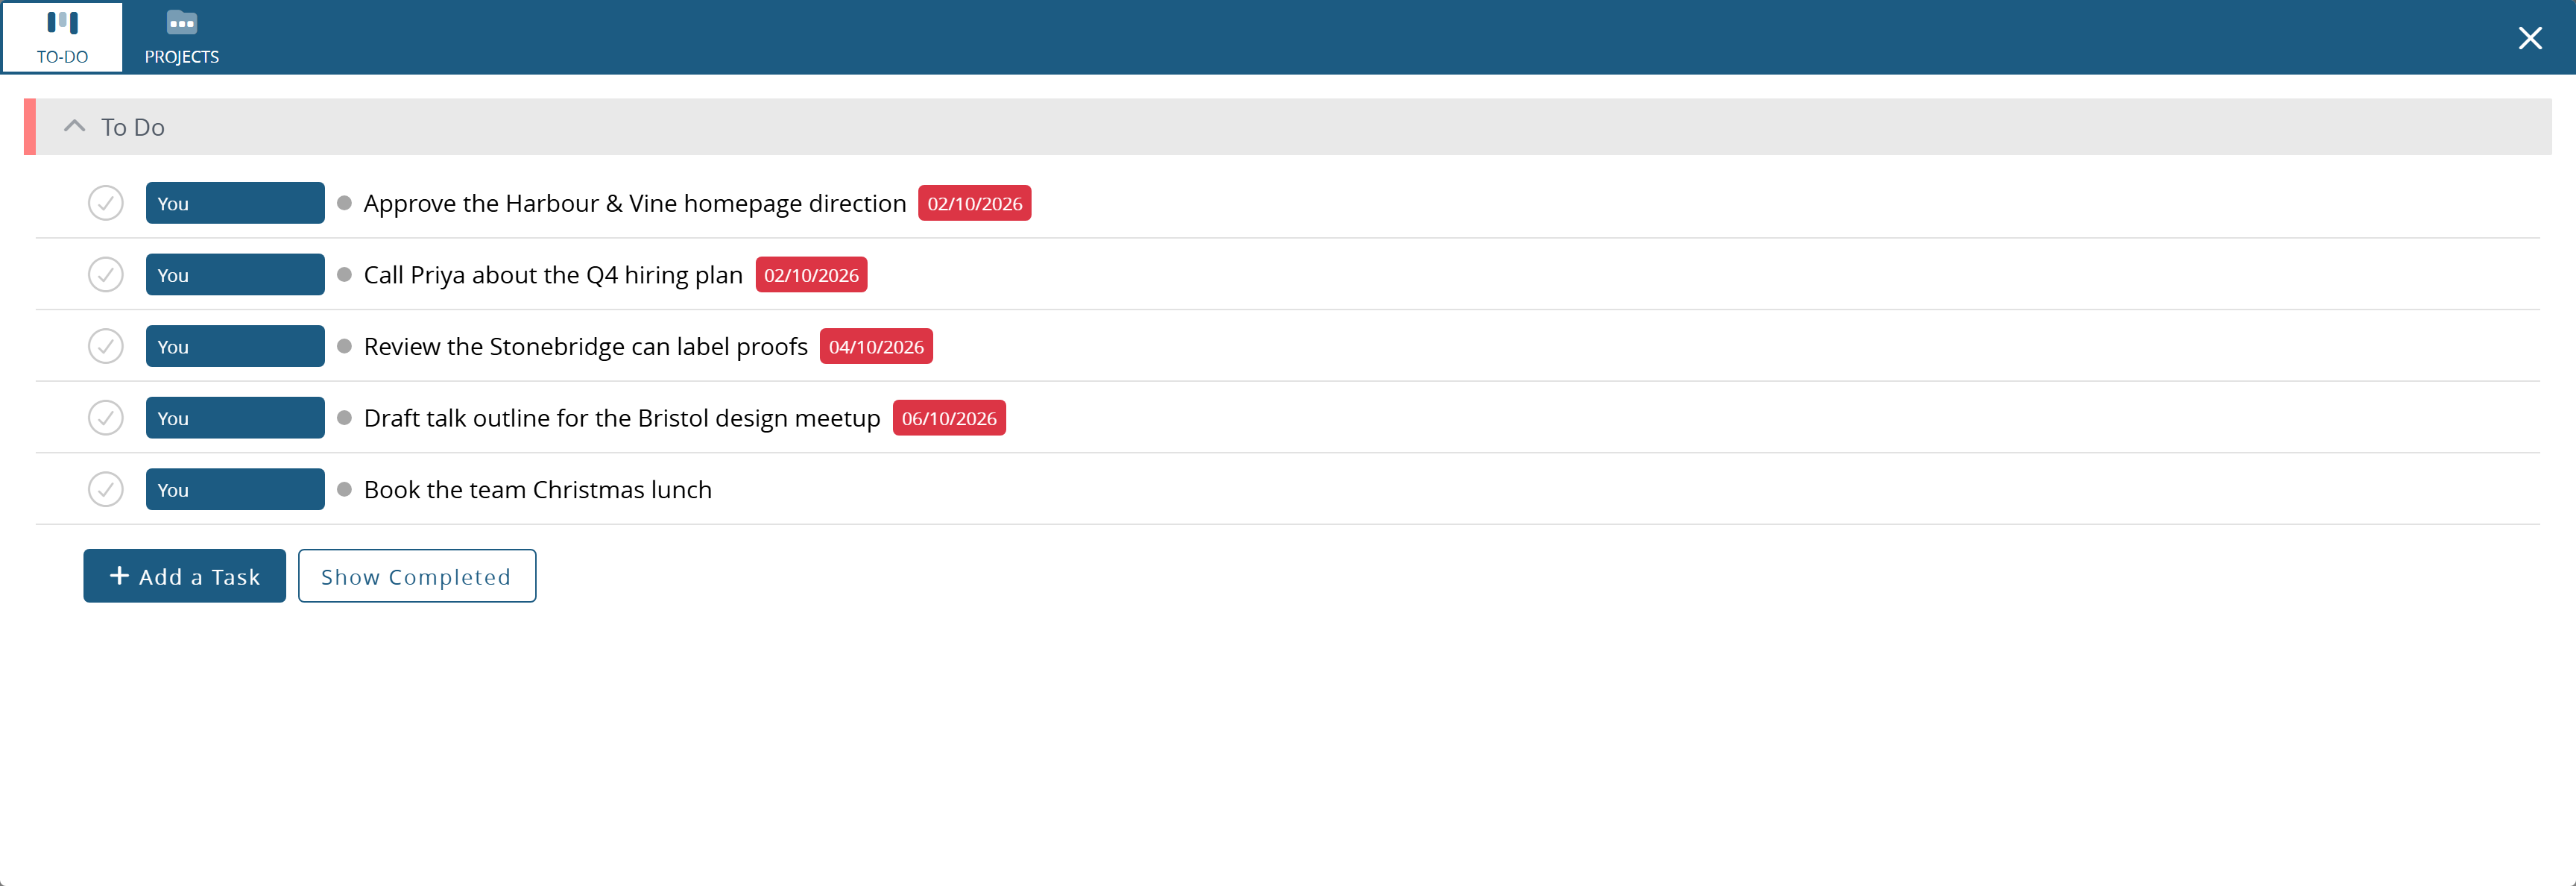Tick the Draft talk outline Bristol meetup task
This screenshot has height=886, width=2576.
[105, 418]
